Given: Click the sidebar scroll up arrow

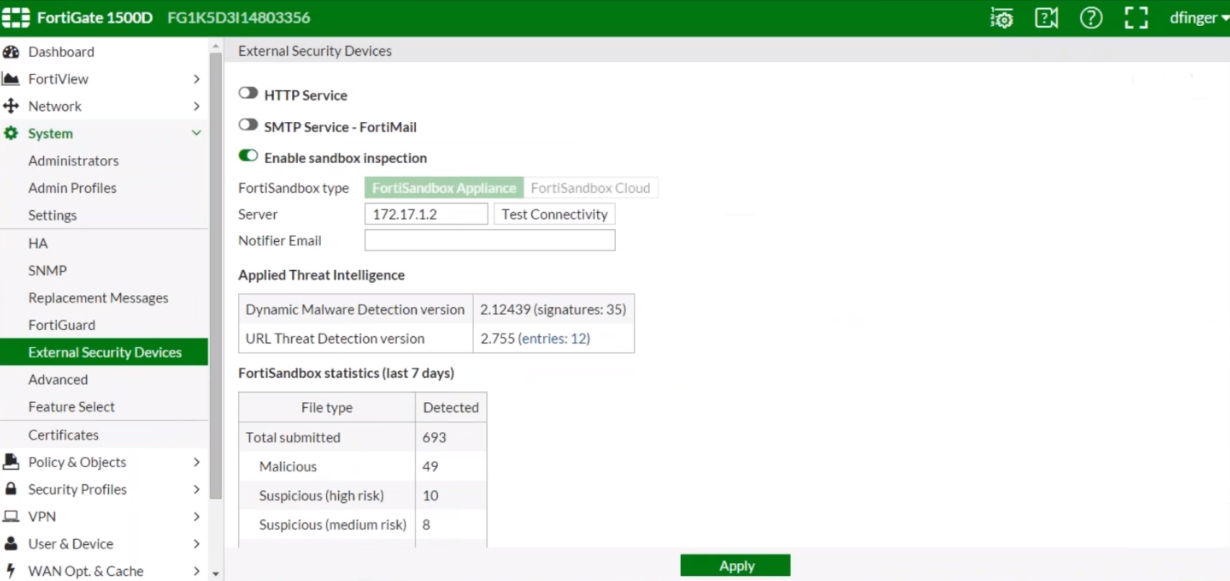Looking at the screenshot, I should tap(216, 45).
